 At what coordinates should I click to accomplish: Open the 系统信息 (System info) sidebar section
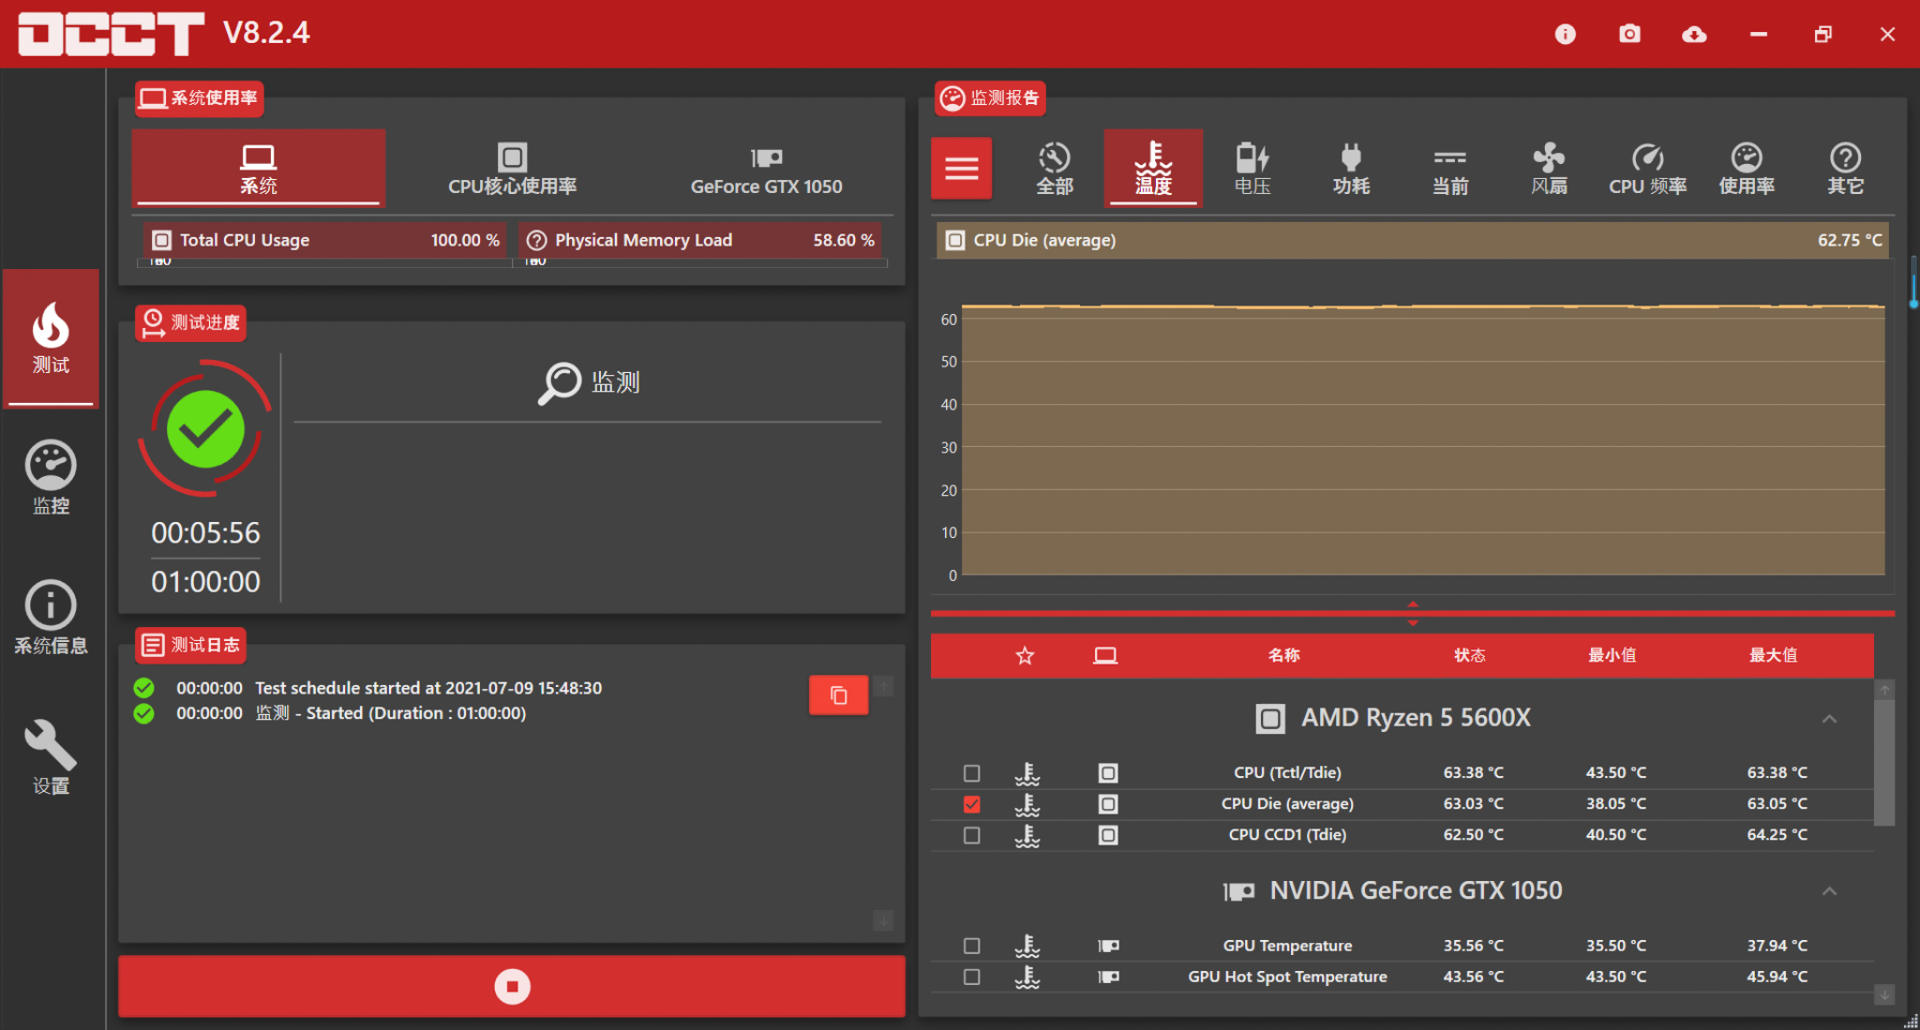pyautogui.click(x=51, y=618)
